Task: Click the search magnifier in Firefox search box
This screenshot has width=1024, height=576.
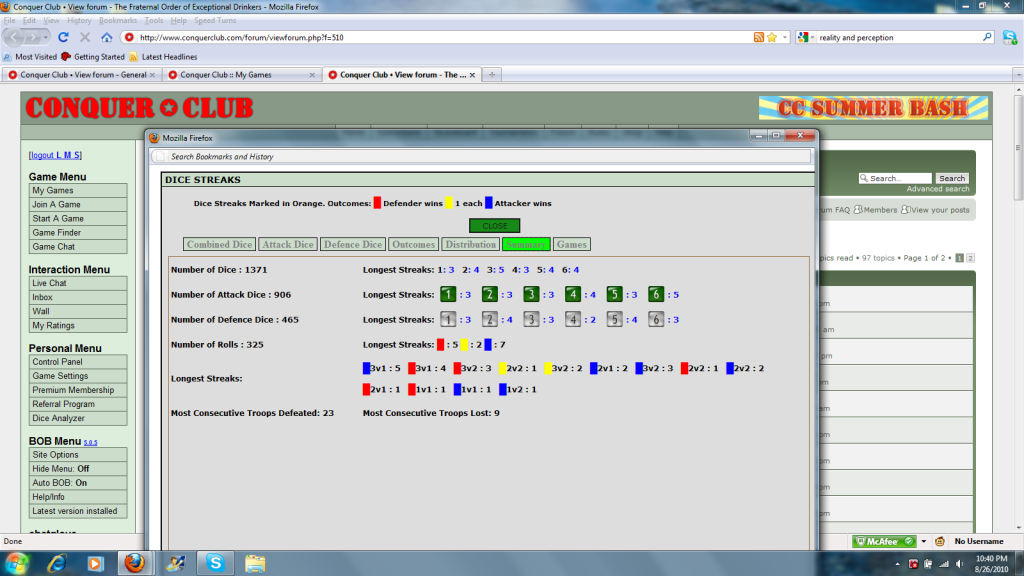Action: coord(987,37)
